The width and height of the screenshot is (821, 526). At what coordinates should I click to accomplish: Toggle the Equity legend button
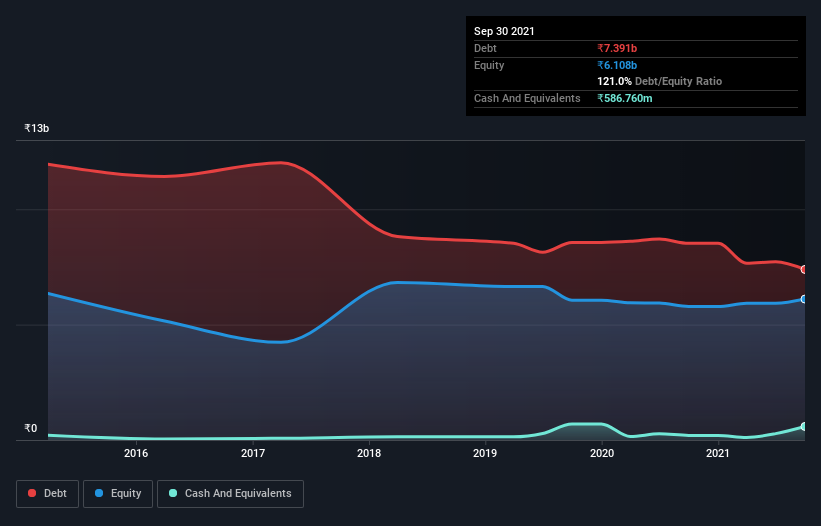(x=118, y=494)
